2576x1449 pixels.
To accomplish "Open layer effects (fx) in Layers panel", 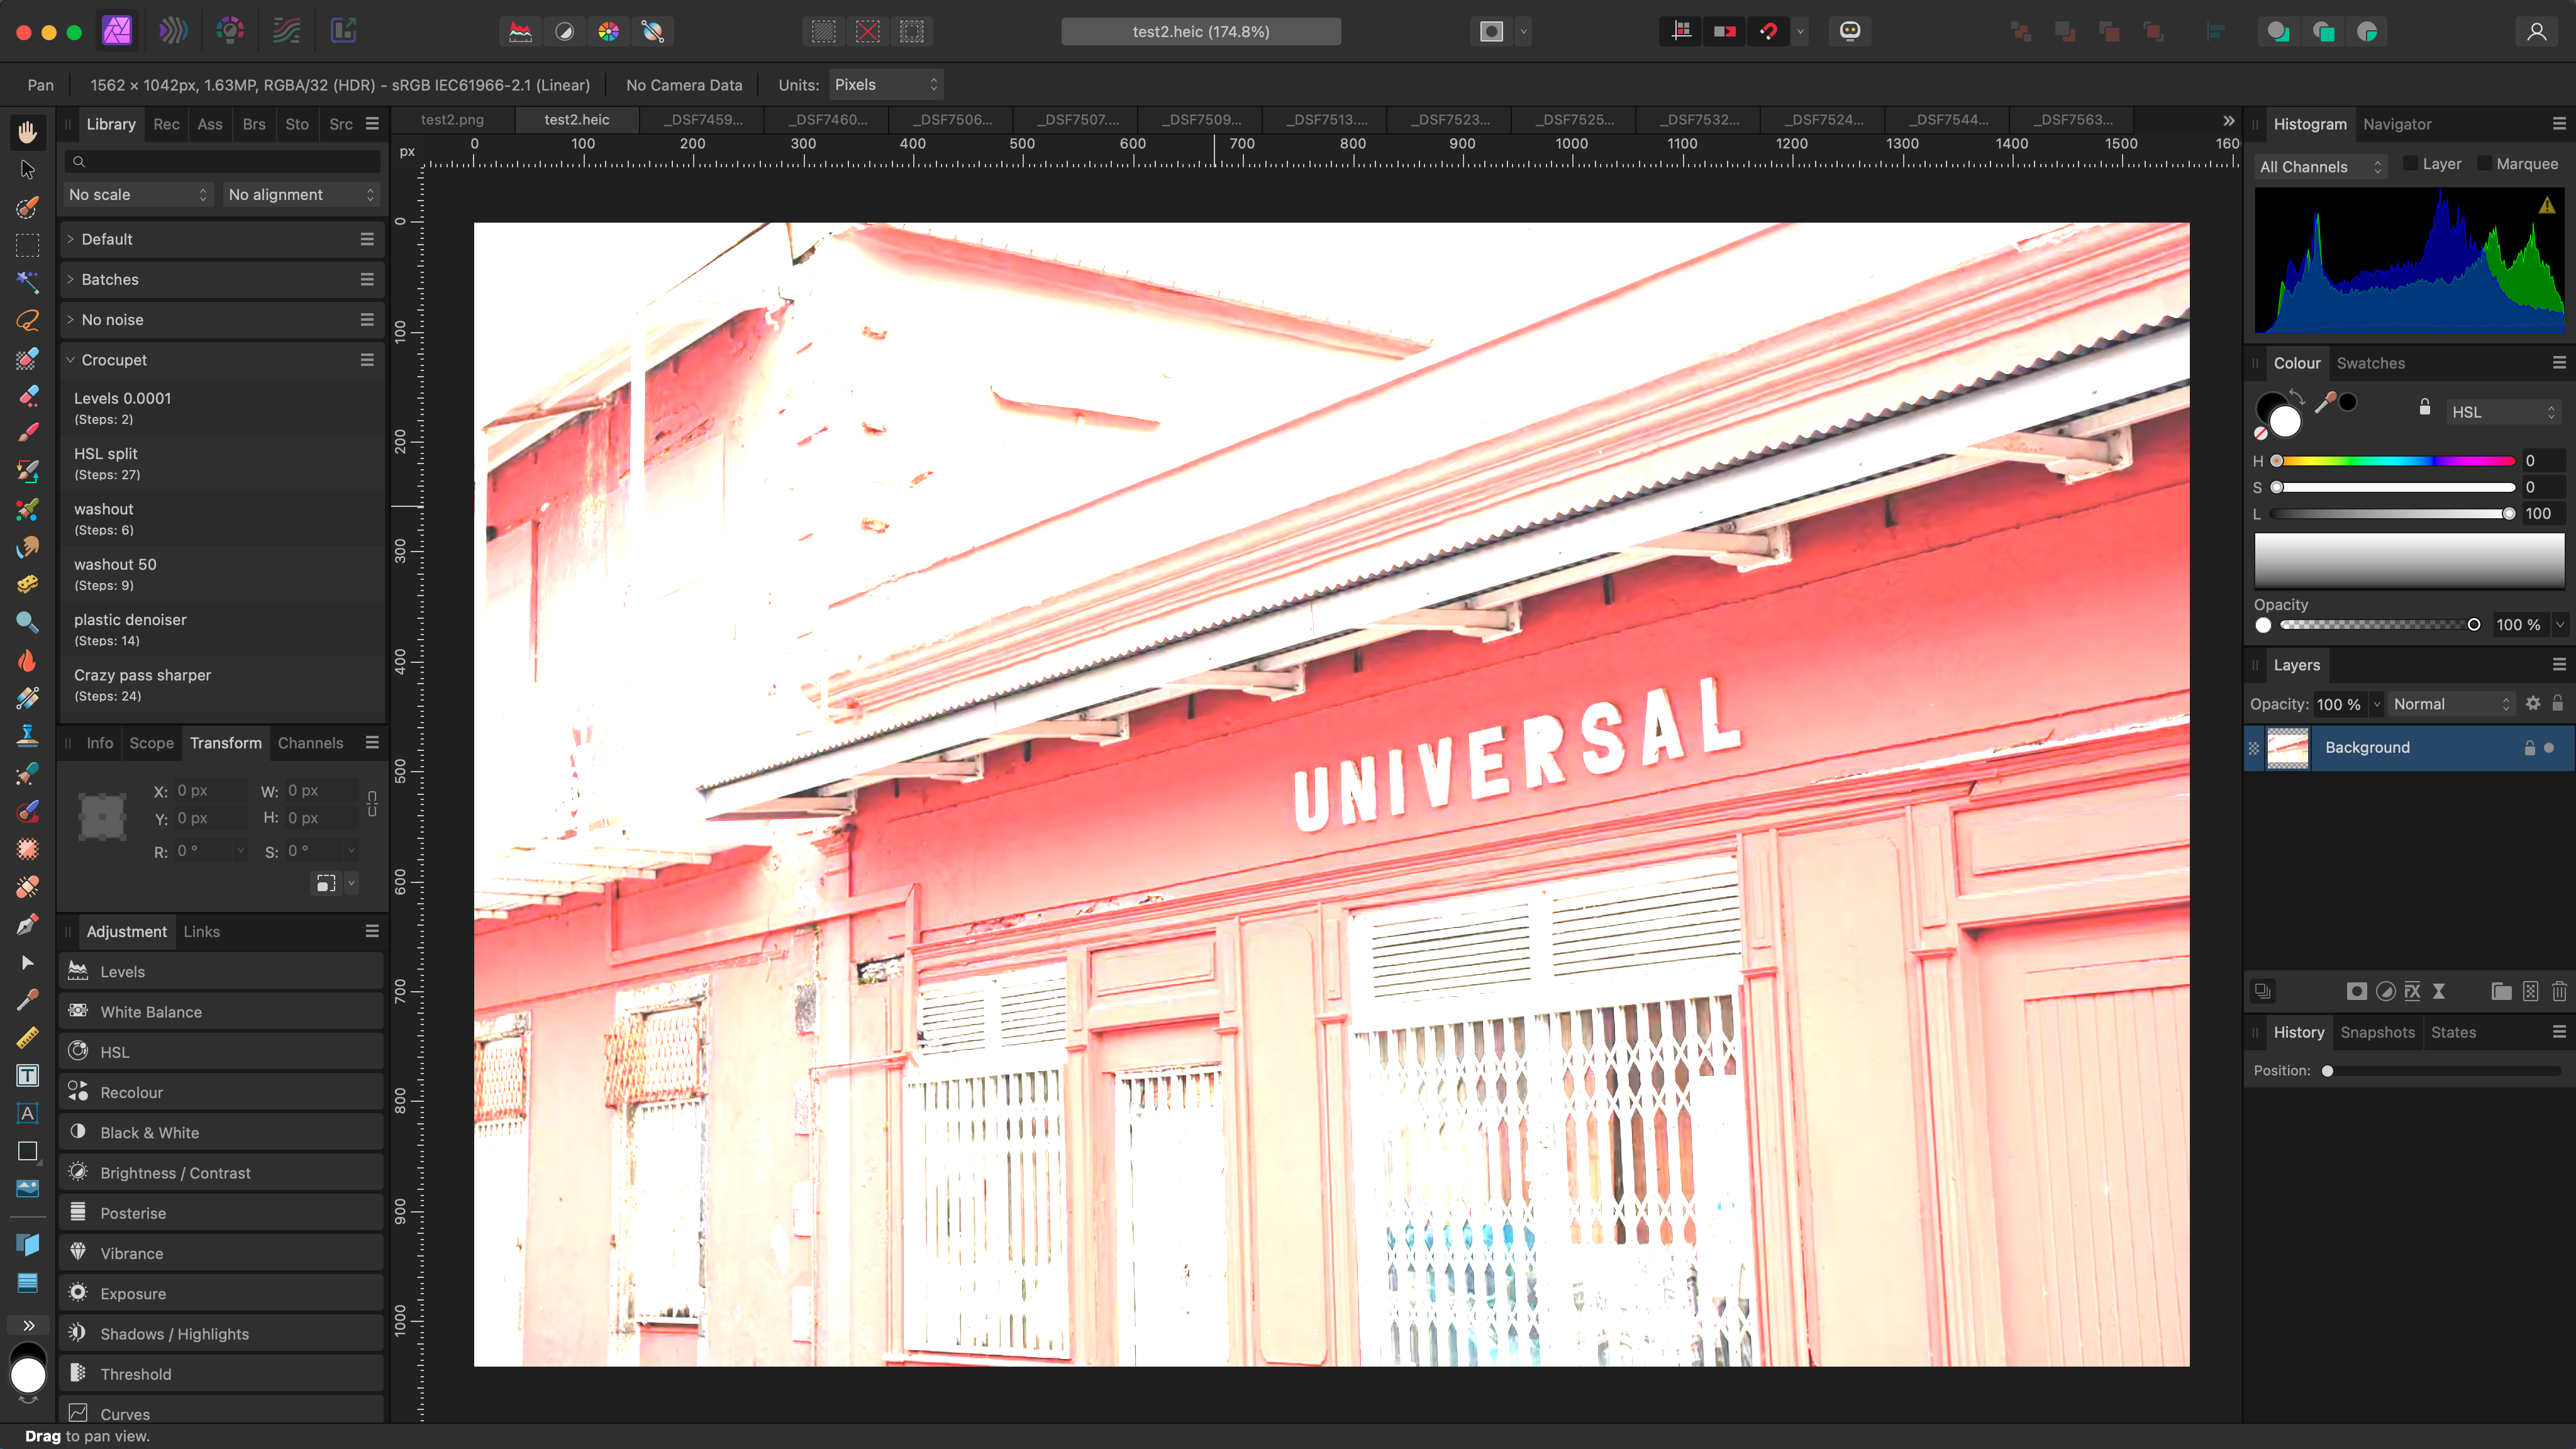I will click(x=2412, y=991).
